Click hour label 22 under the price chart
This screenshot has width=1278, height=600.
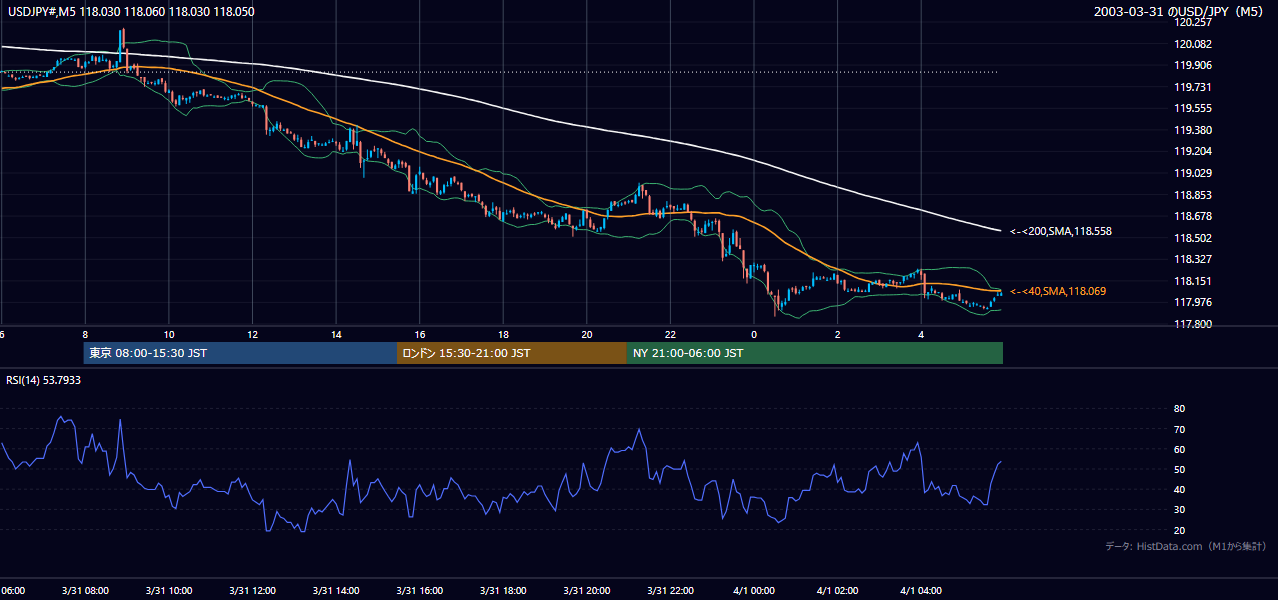(x=670, y=335)
